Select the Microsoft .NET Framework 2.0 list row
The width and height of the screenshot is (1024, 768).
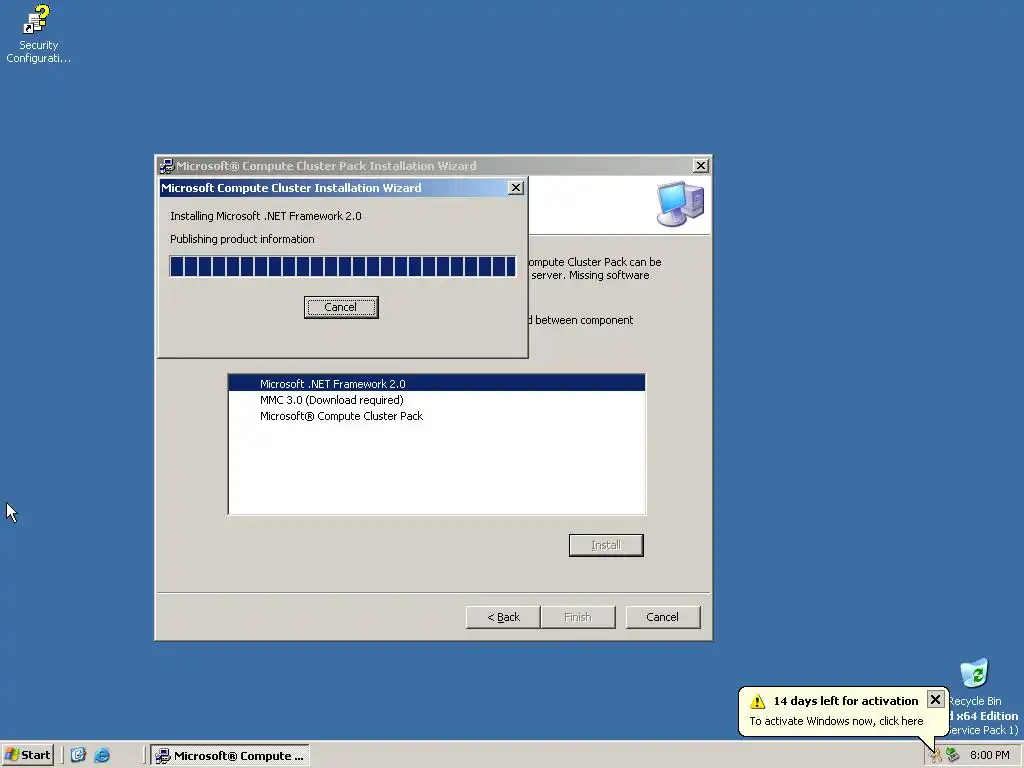436,383
